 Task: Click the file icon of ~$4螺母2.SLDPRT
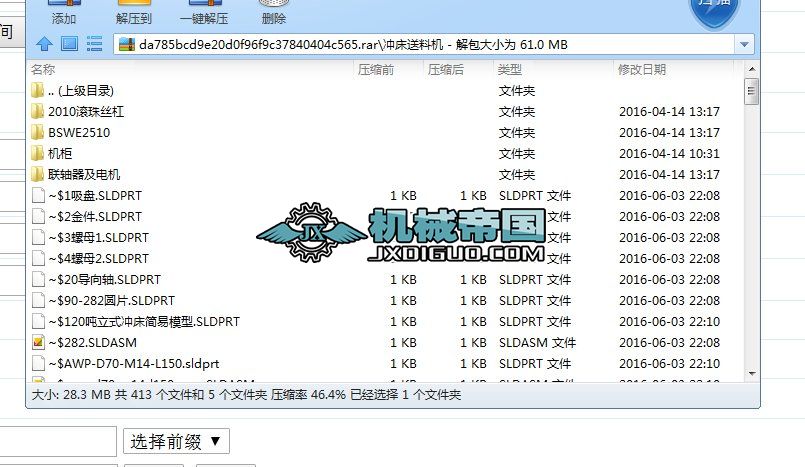[x=38, y=259]
